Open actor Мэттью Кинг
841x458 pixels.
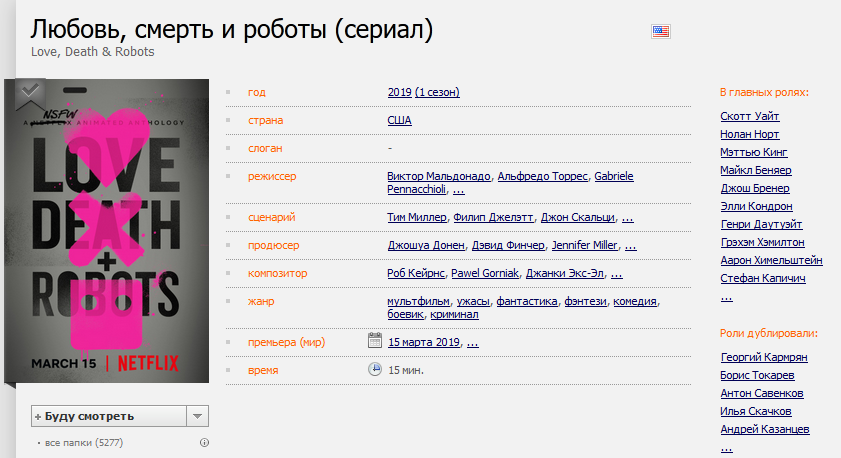click(x=754, y=152)
